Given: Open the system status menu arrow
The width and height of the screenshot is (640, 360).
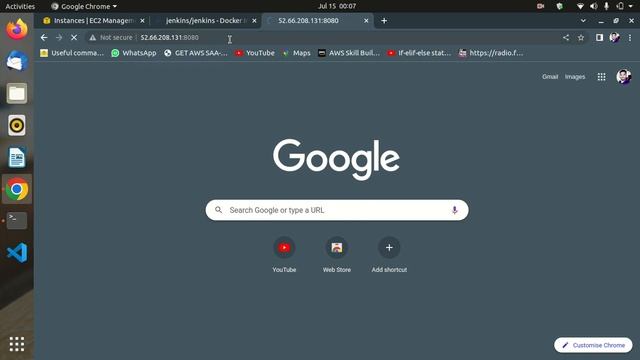Looking at the screenshot, I should (630, 6).
